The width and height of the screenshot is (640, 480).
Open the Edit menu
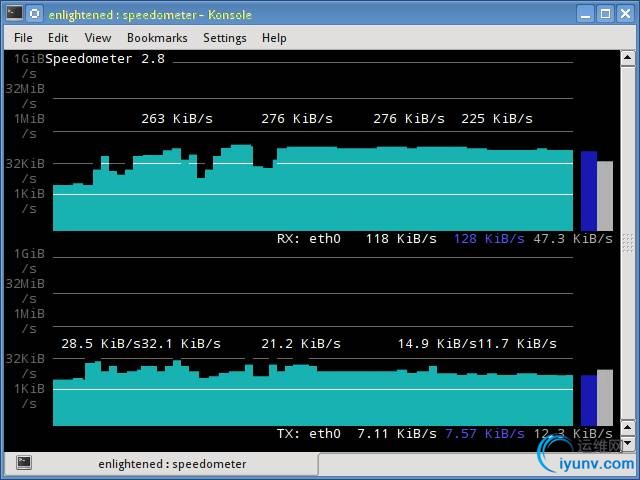[x=58, y=38]
